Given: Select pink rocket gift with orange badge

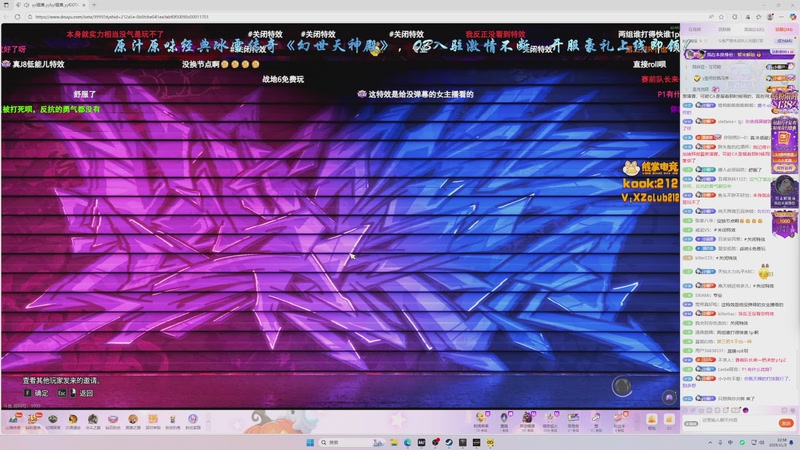Looking at the screenshot, I should pyautogui.click(x=619, y=420).
